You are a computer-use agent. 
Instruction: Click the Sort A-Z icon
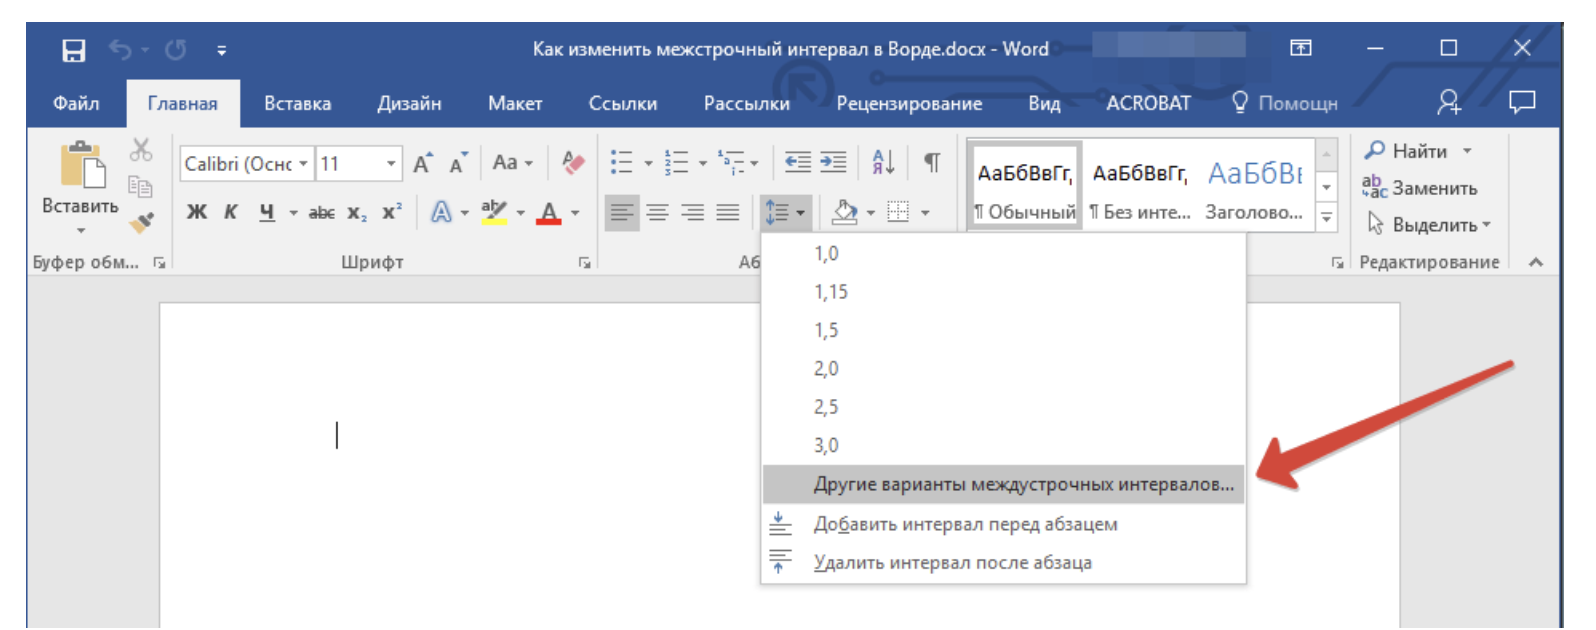(883, 162)
